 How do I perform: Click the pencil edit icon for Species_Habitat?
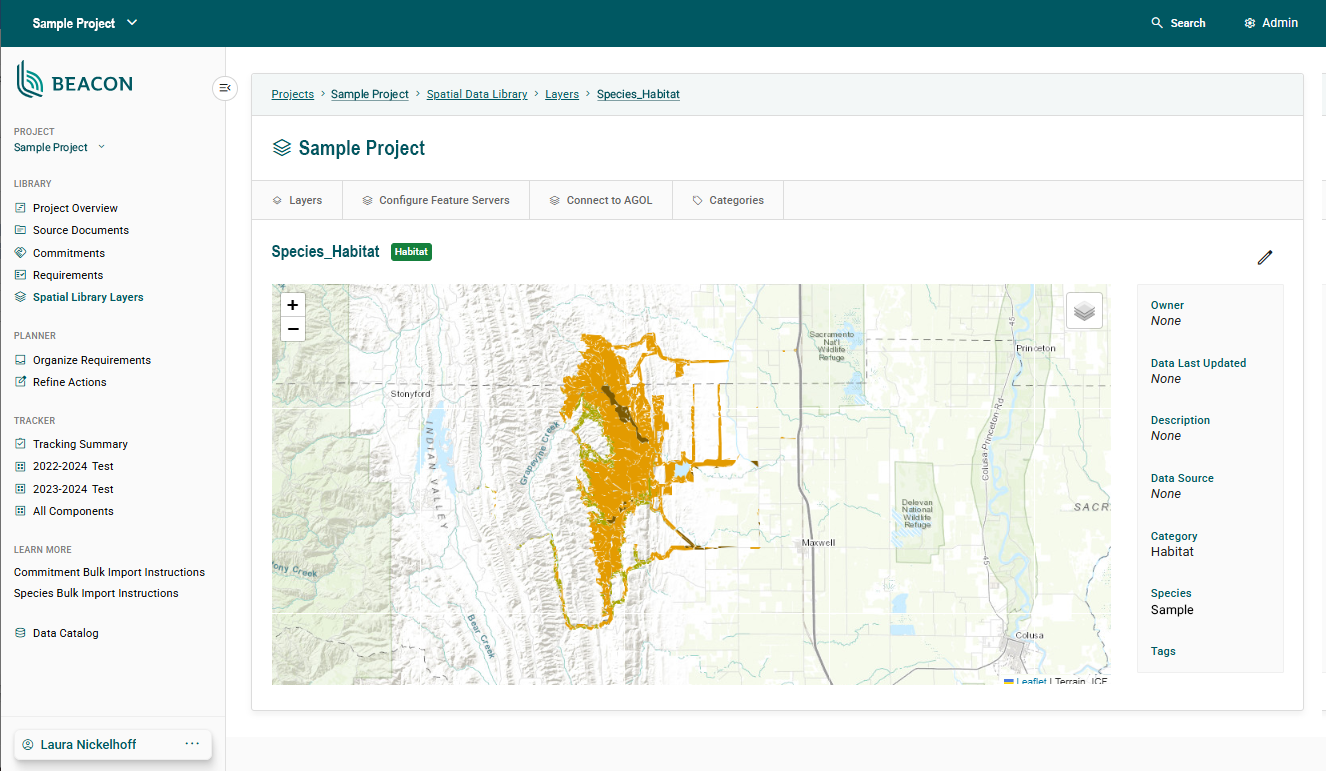[x=1265, y=257]
